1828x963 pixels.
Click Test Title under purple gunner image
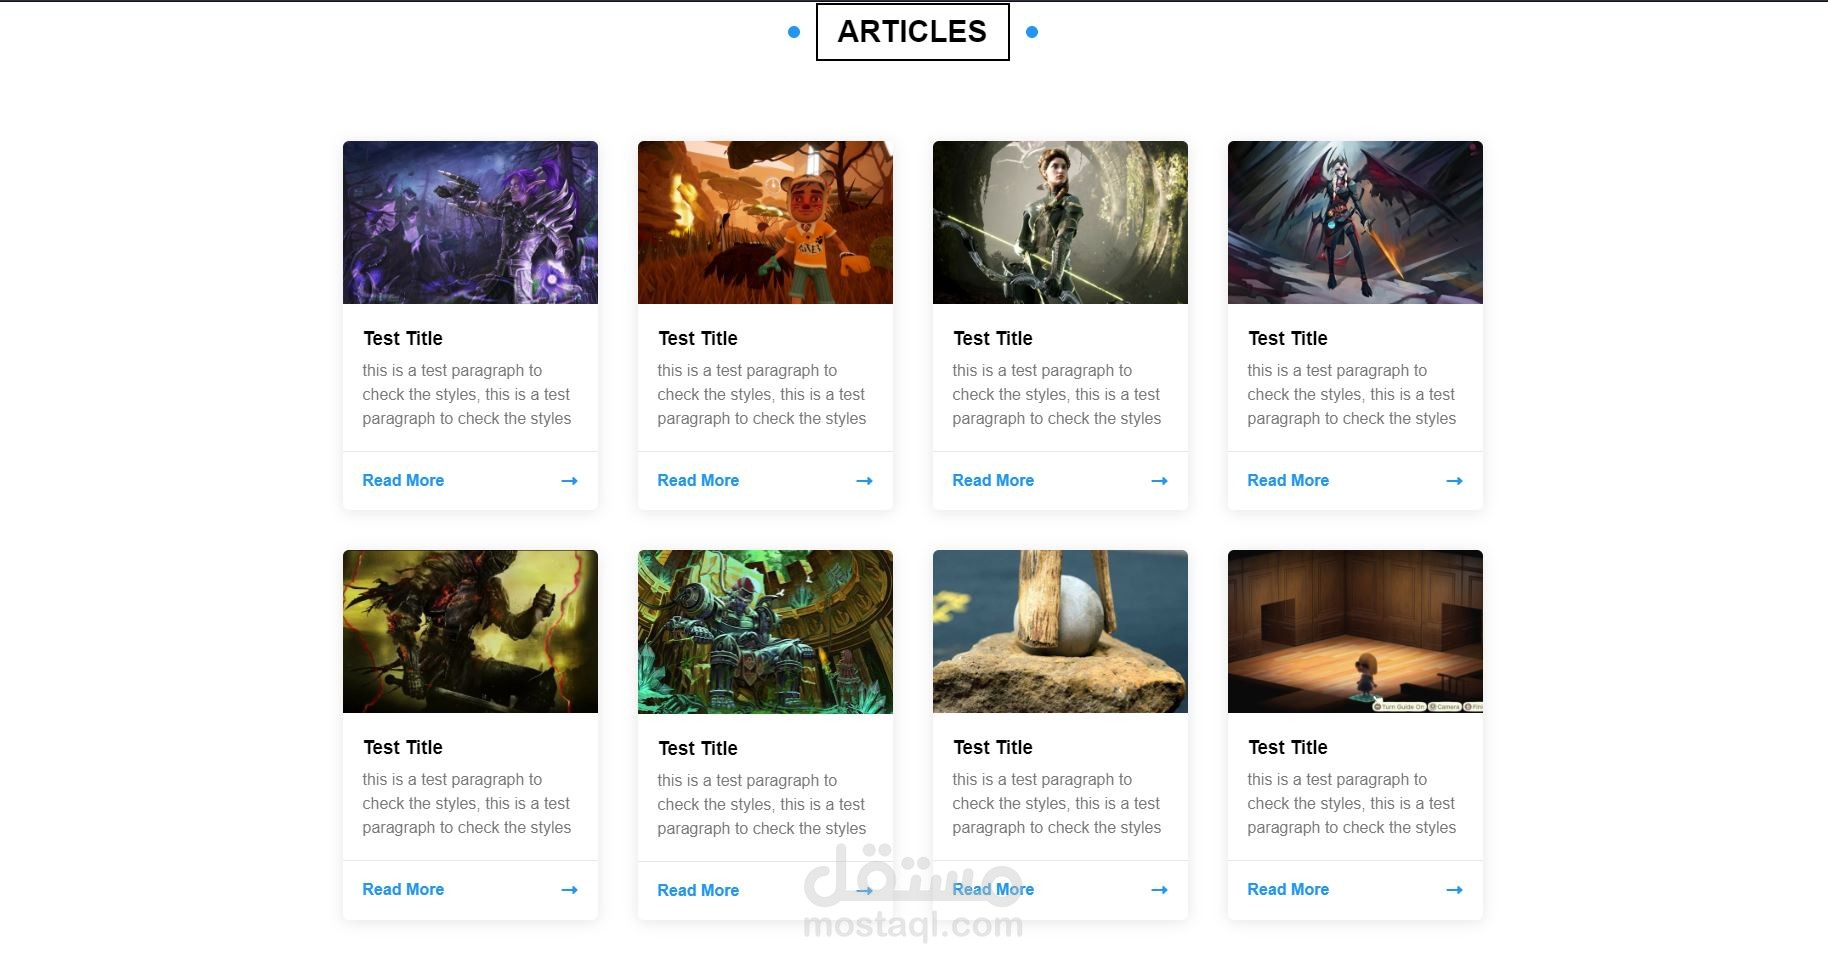pos(403,338)
